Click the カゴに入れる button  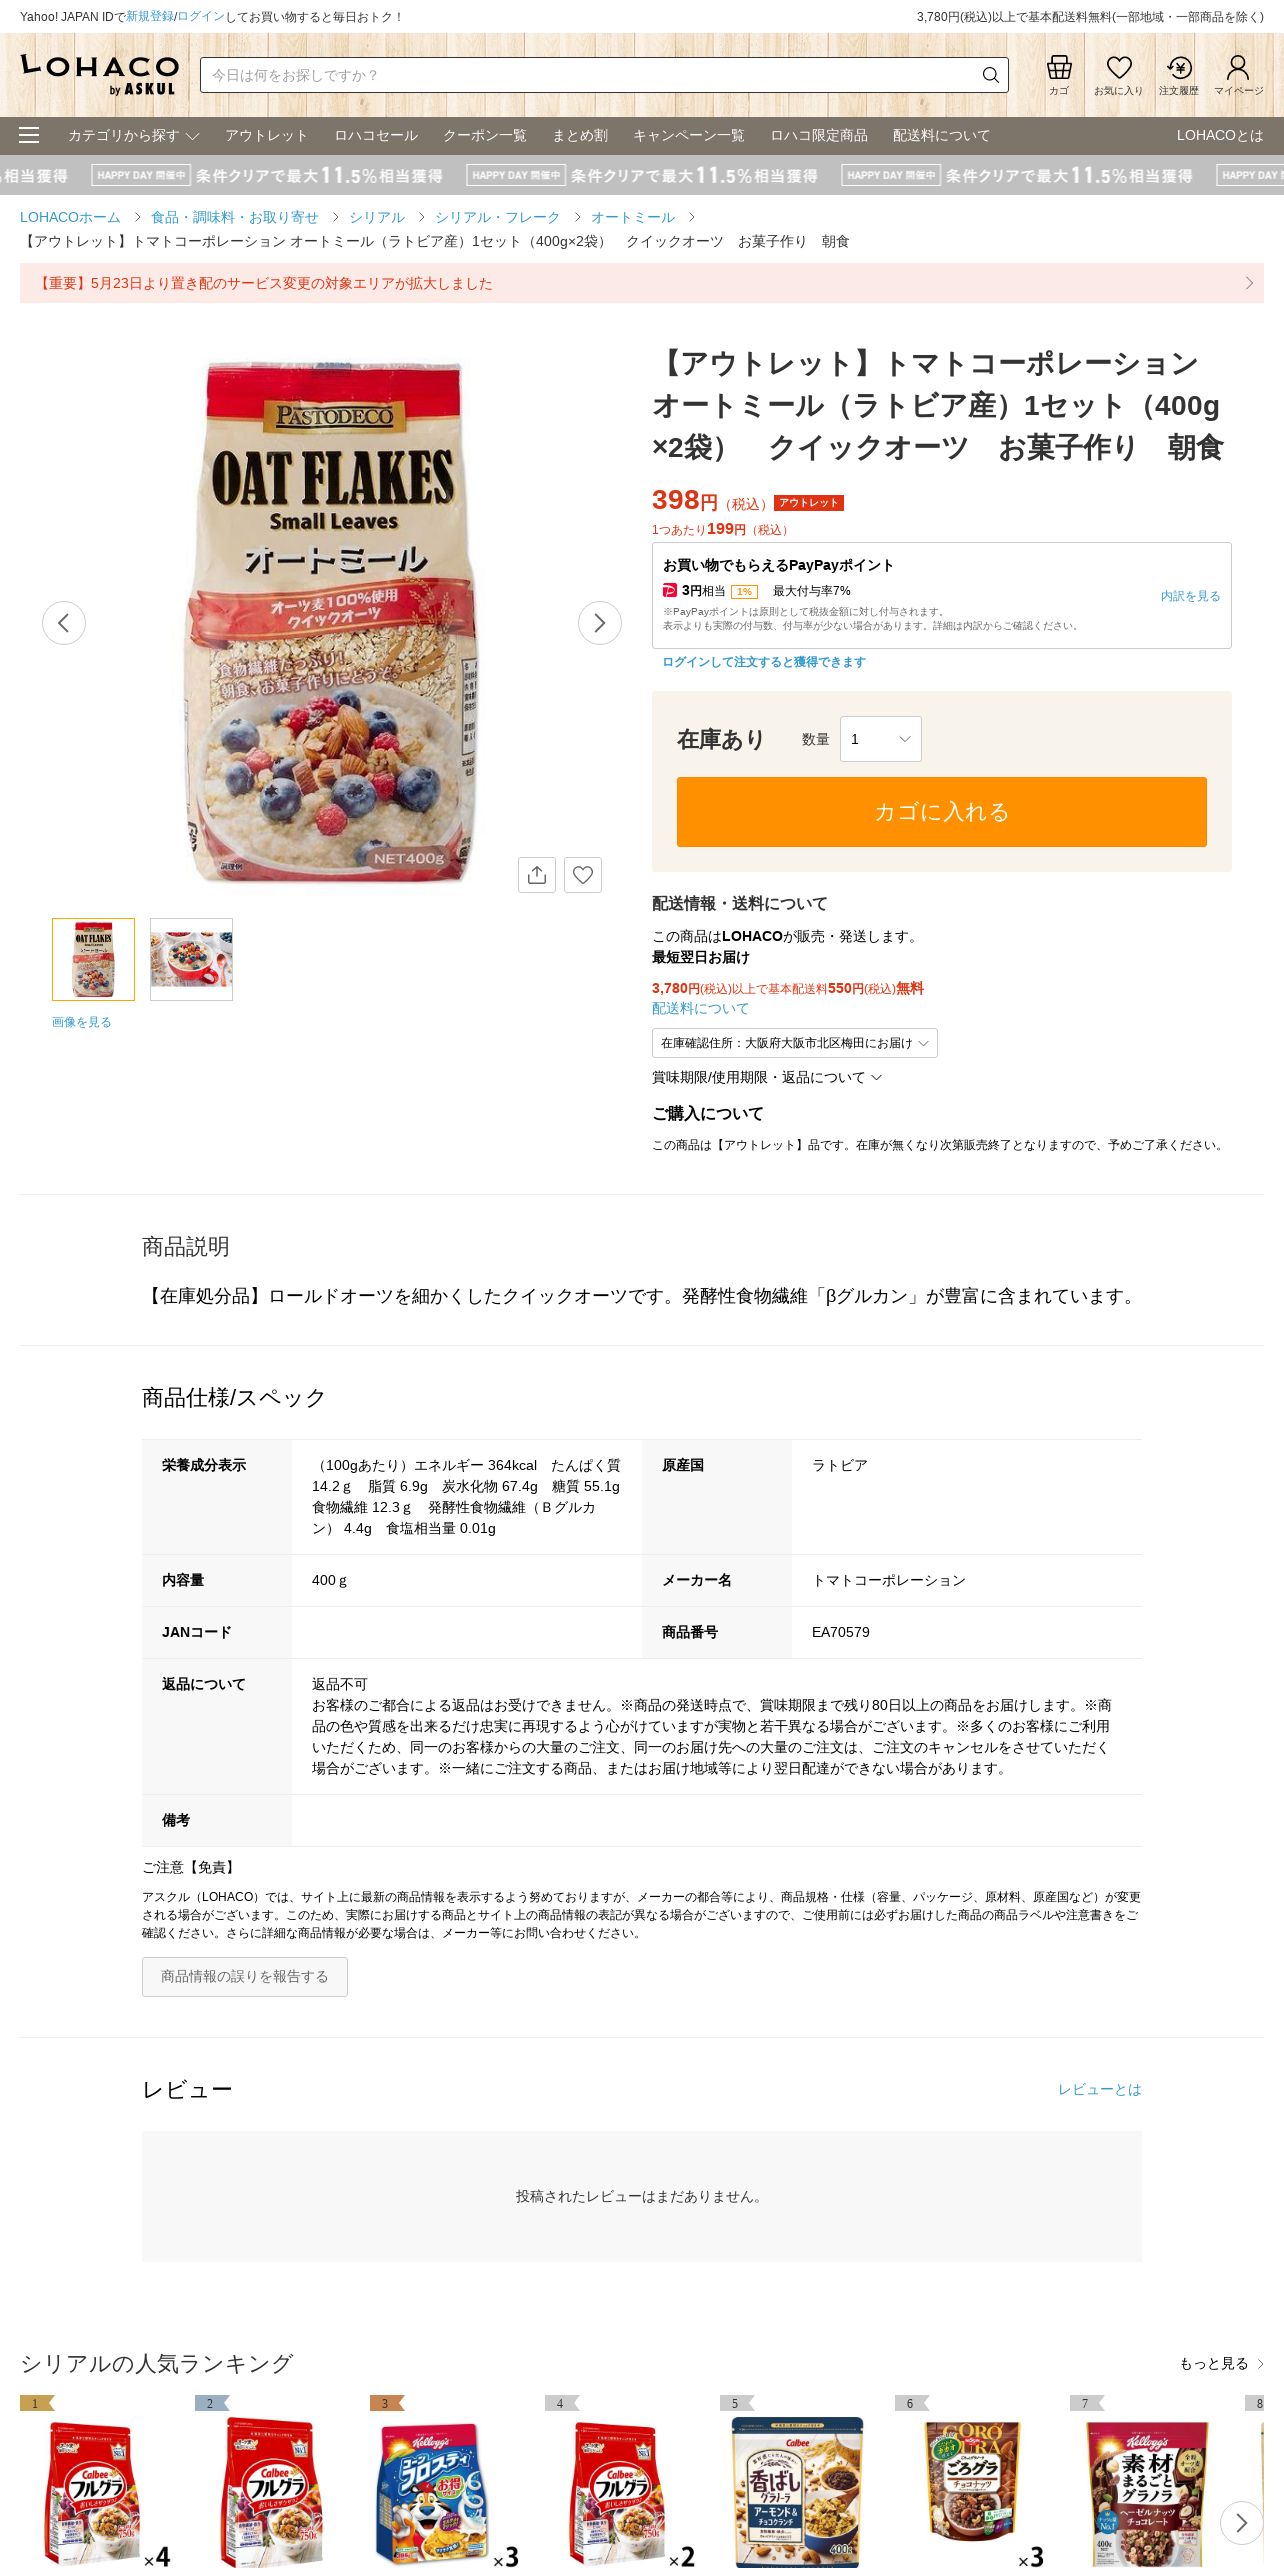tap(942, 812)
